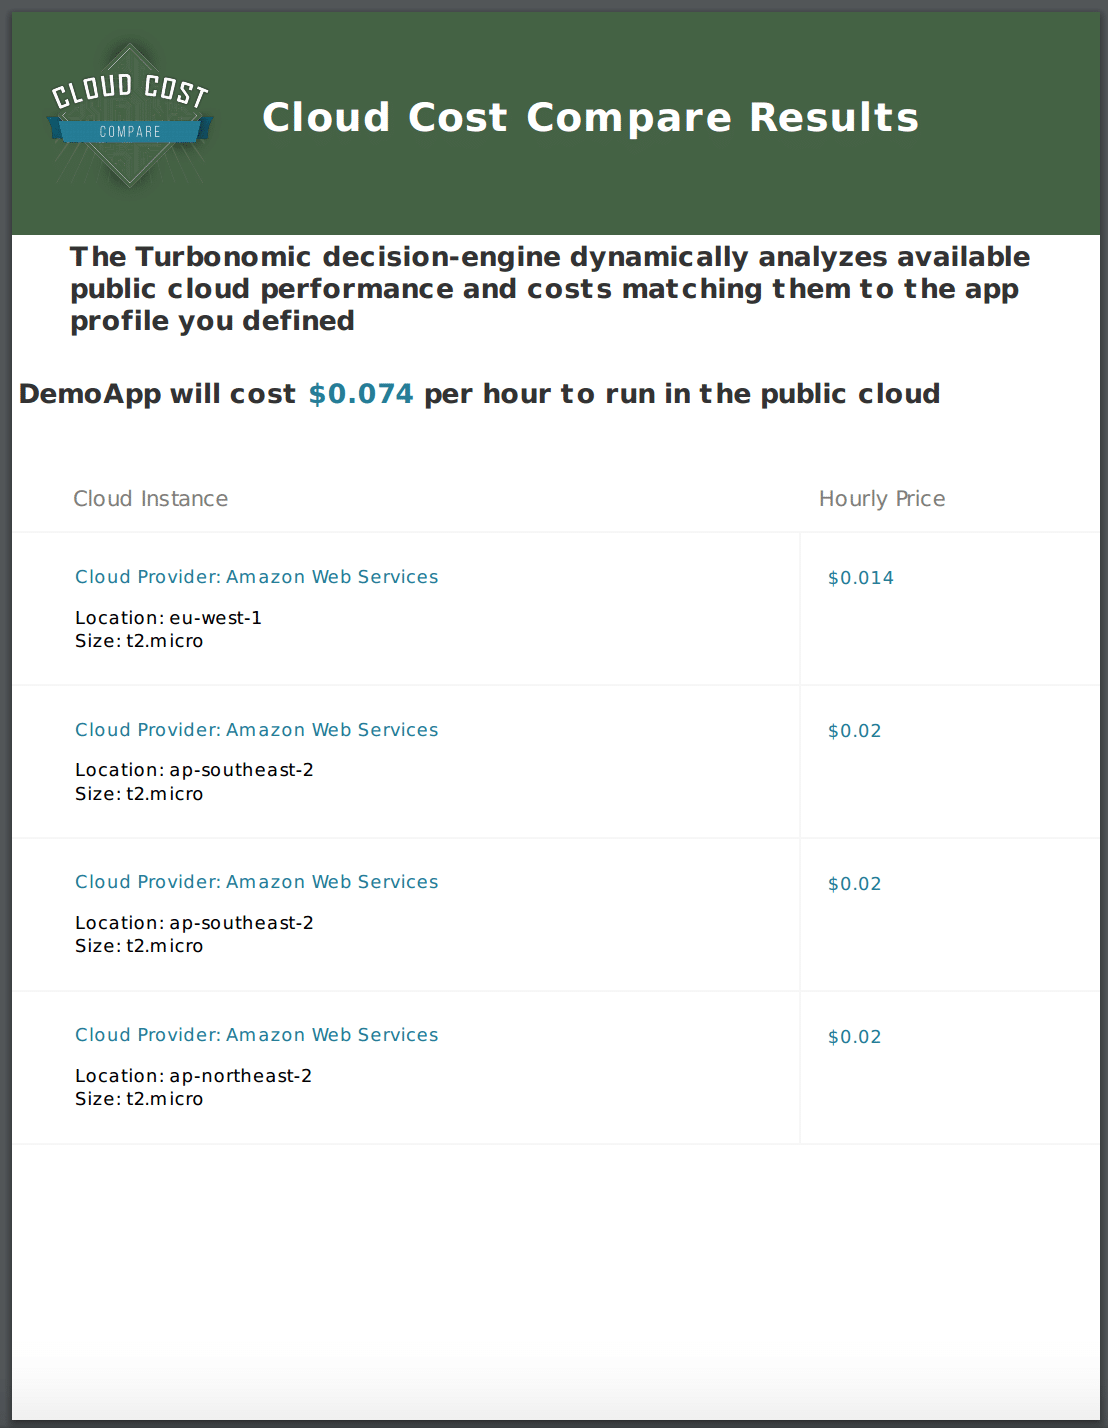The image size is (1108, 1428).
Task: Click the Cloud Cost Compare logo
Action: [130, 116]
